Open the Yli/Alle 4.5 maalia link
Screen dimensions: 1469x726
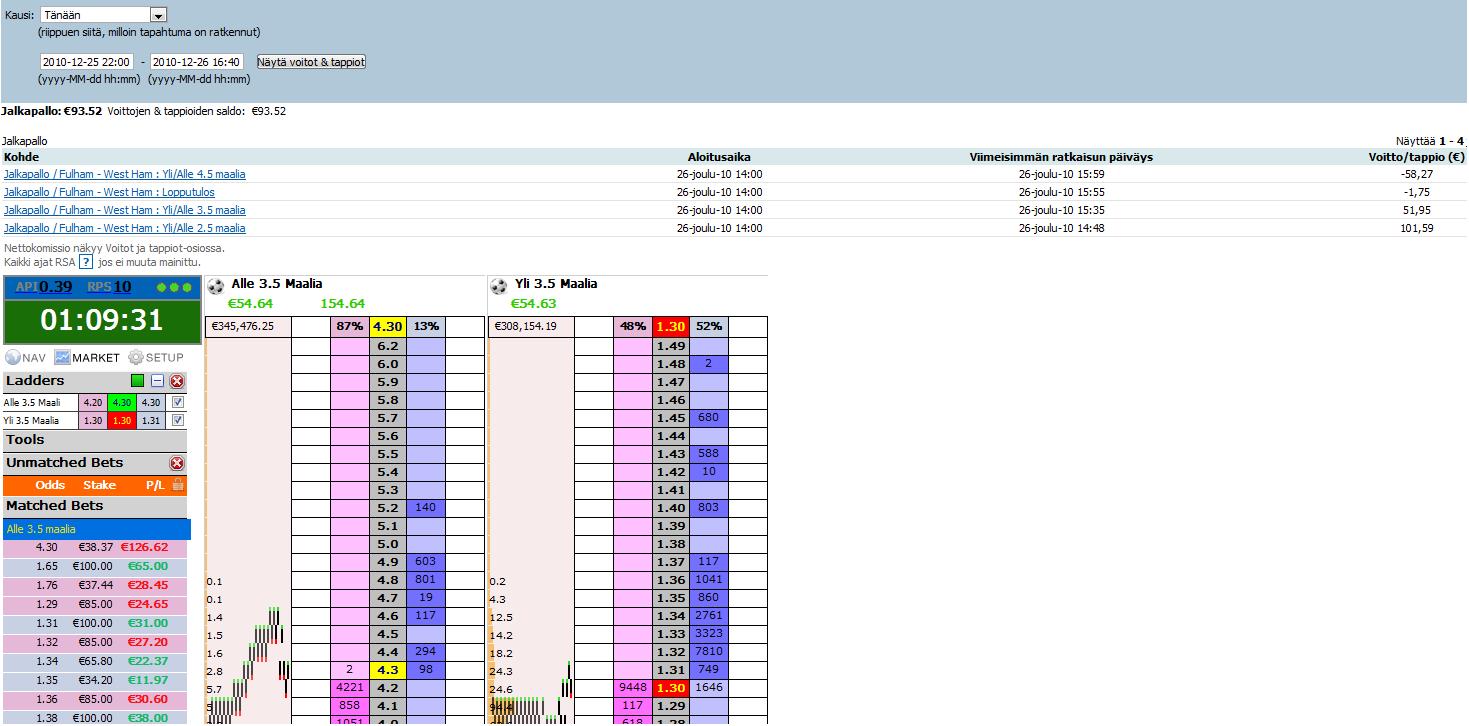click(x=124, y=174)
